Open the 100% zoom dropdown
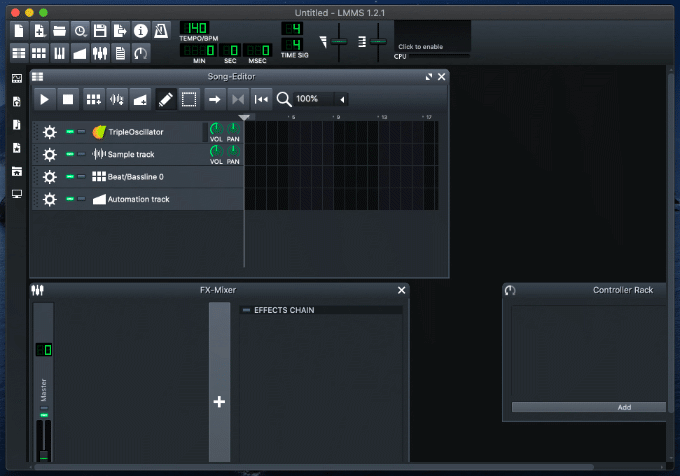Screen dimensions: 680x476 click(x=321, y=99)
